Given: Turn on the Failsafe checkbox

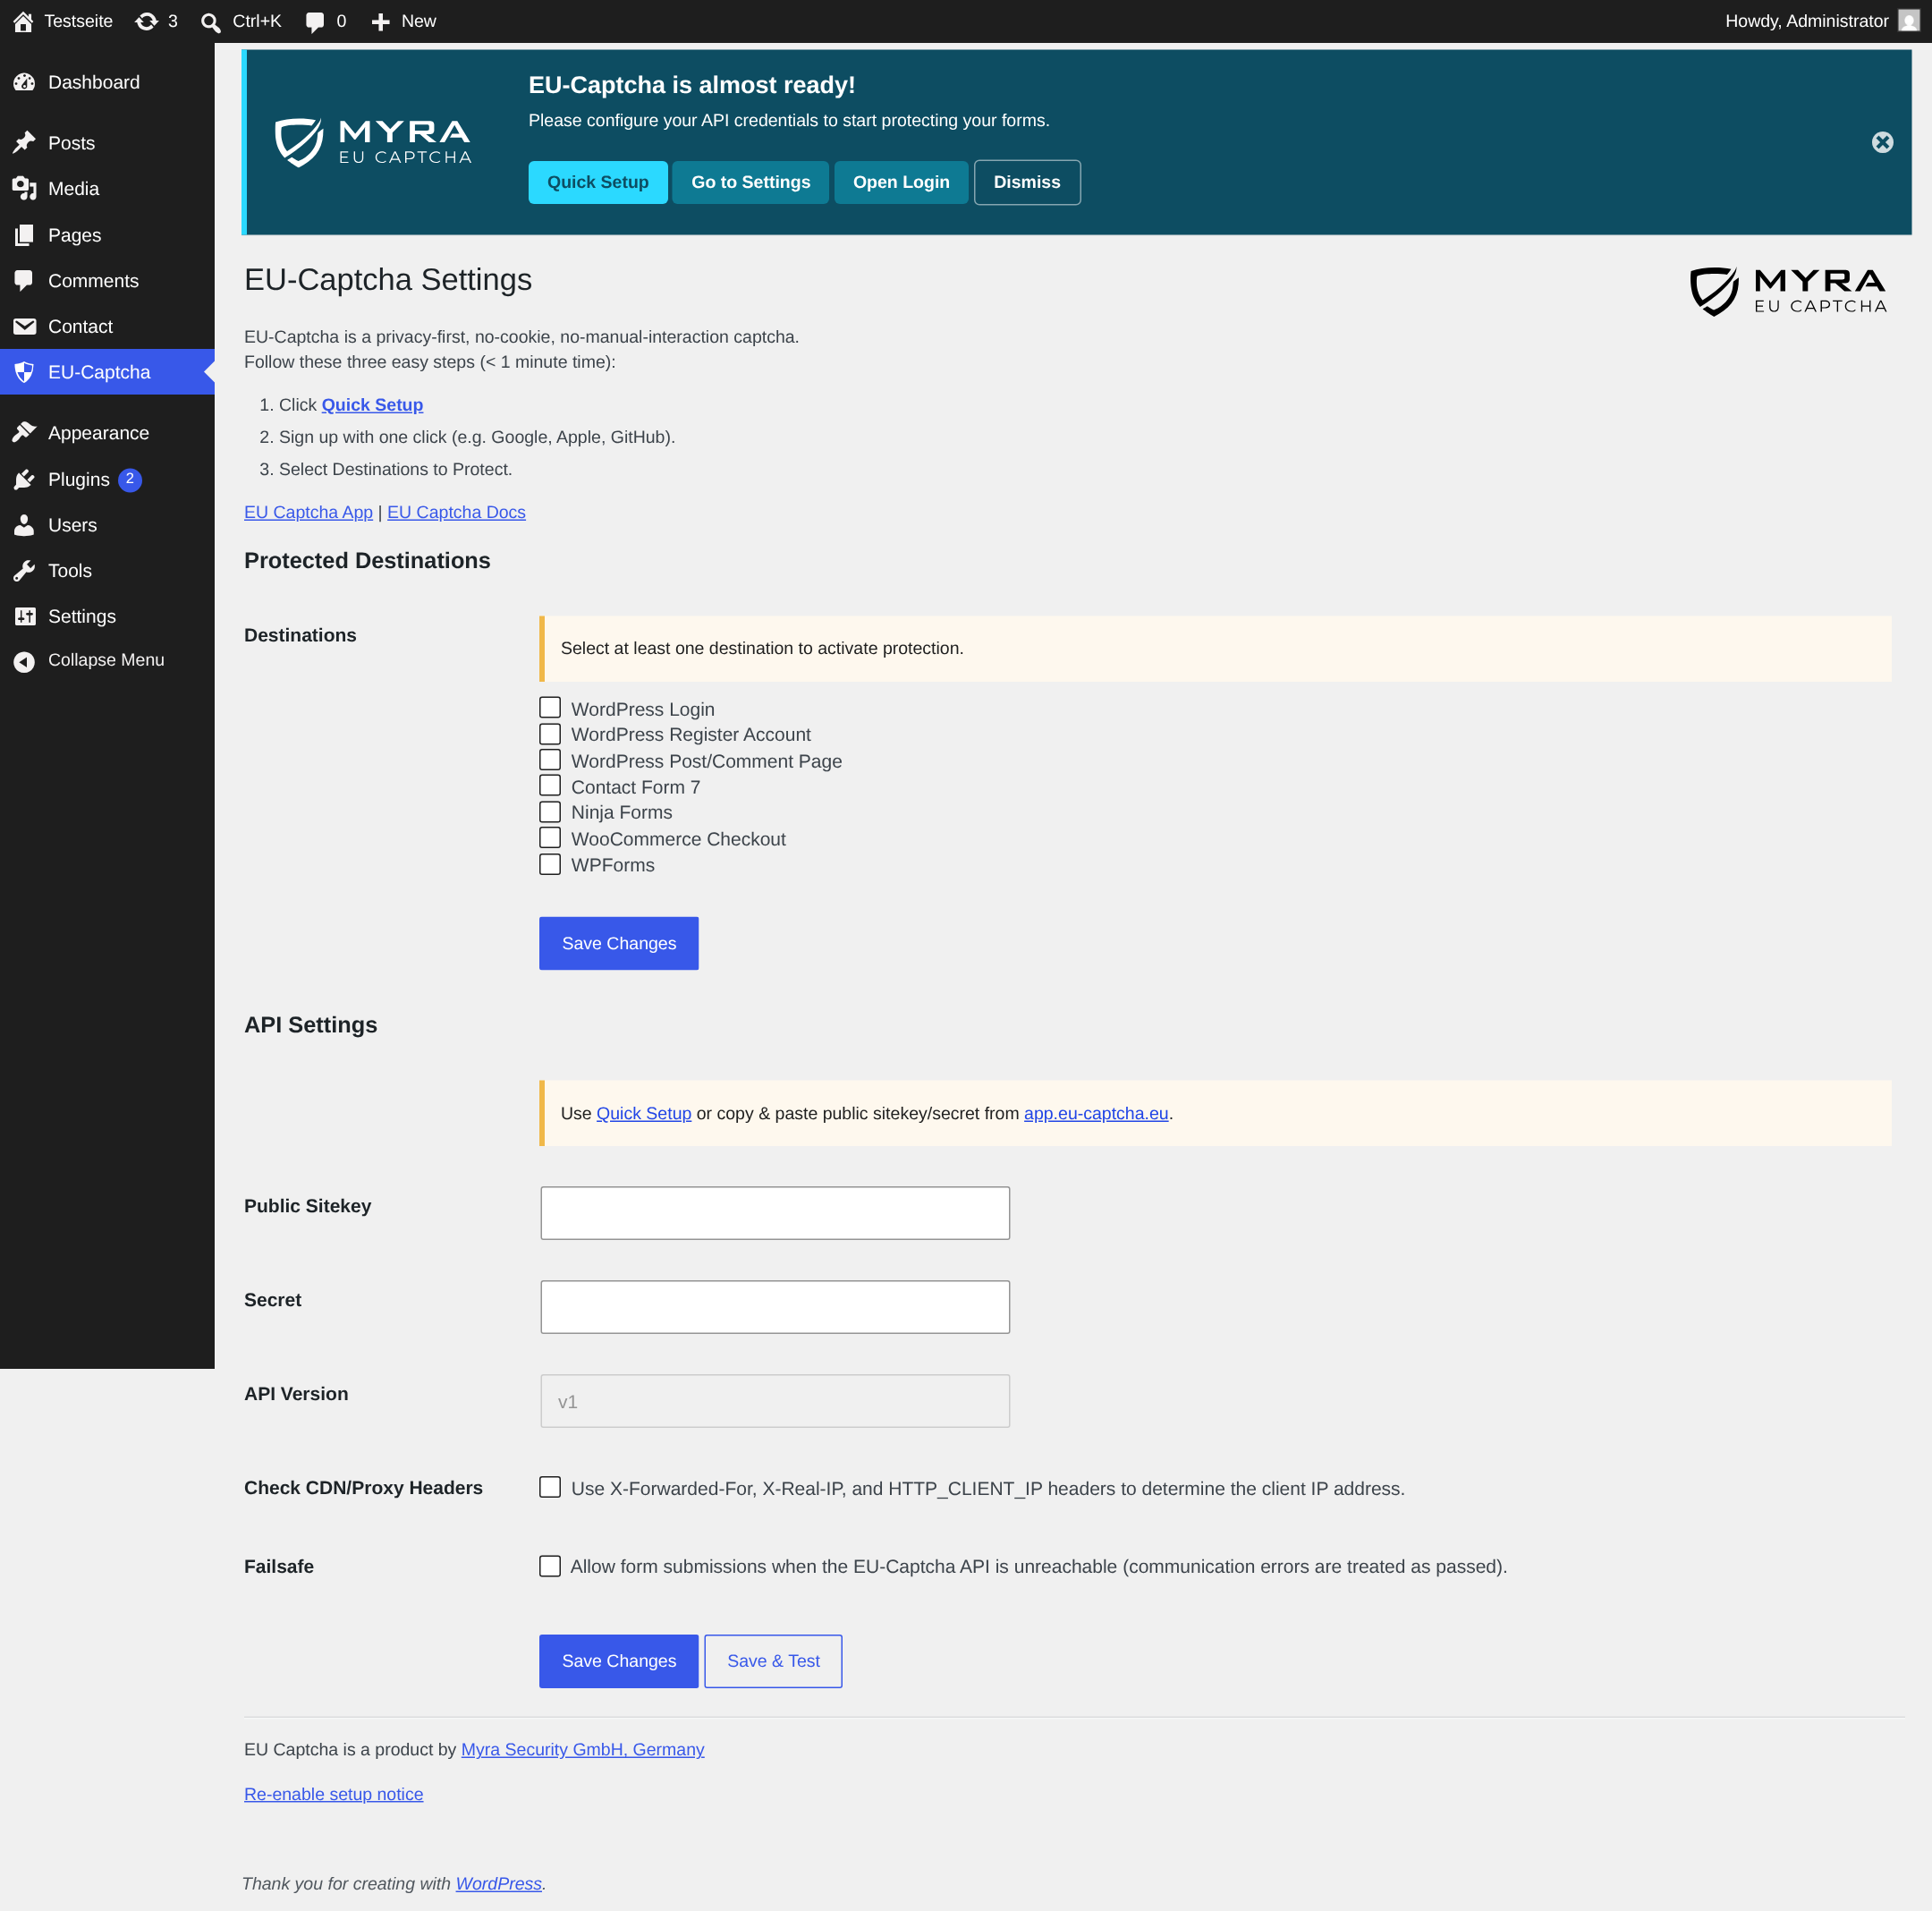Looking at the screenshot, I should (550, 1566).
